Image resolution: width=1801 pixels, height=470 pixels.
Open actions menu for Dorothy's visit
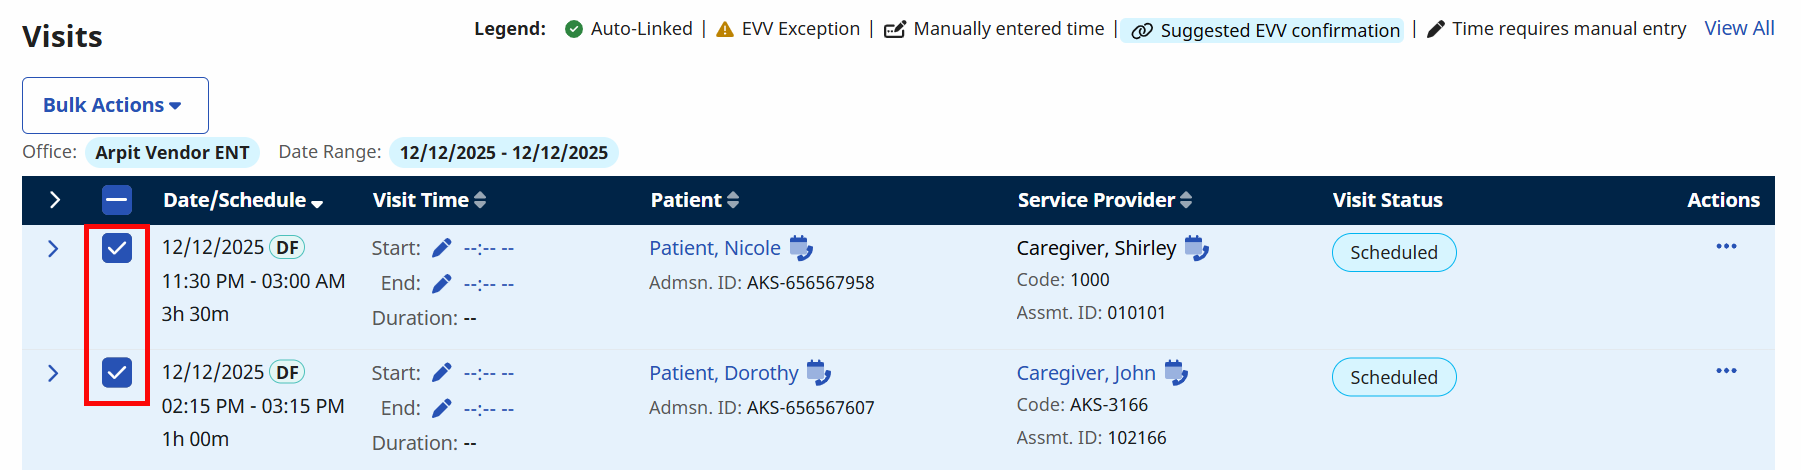[x=1726, y=371]
